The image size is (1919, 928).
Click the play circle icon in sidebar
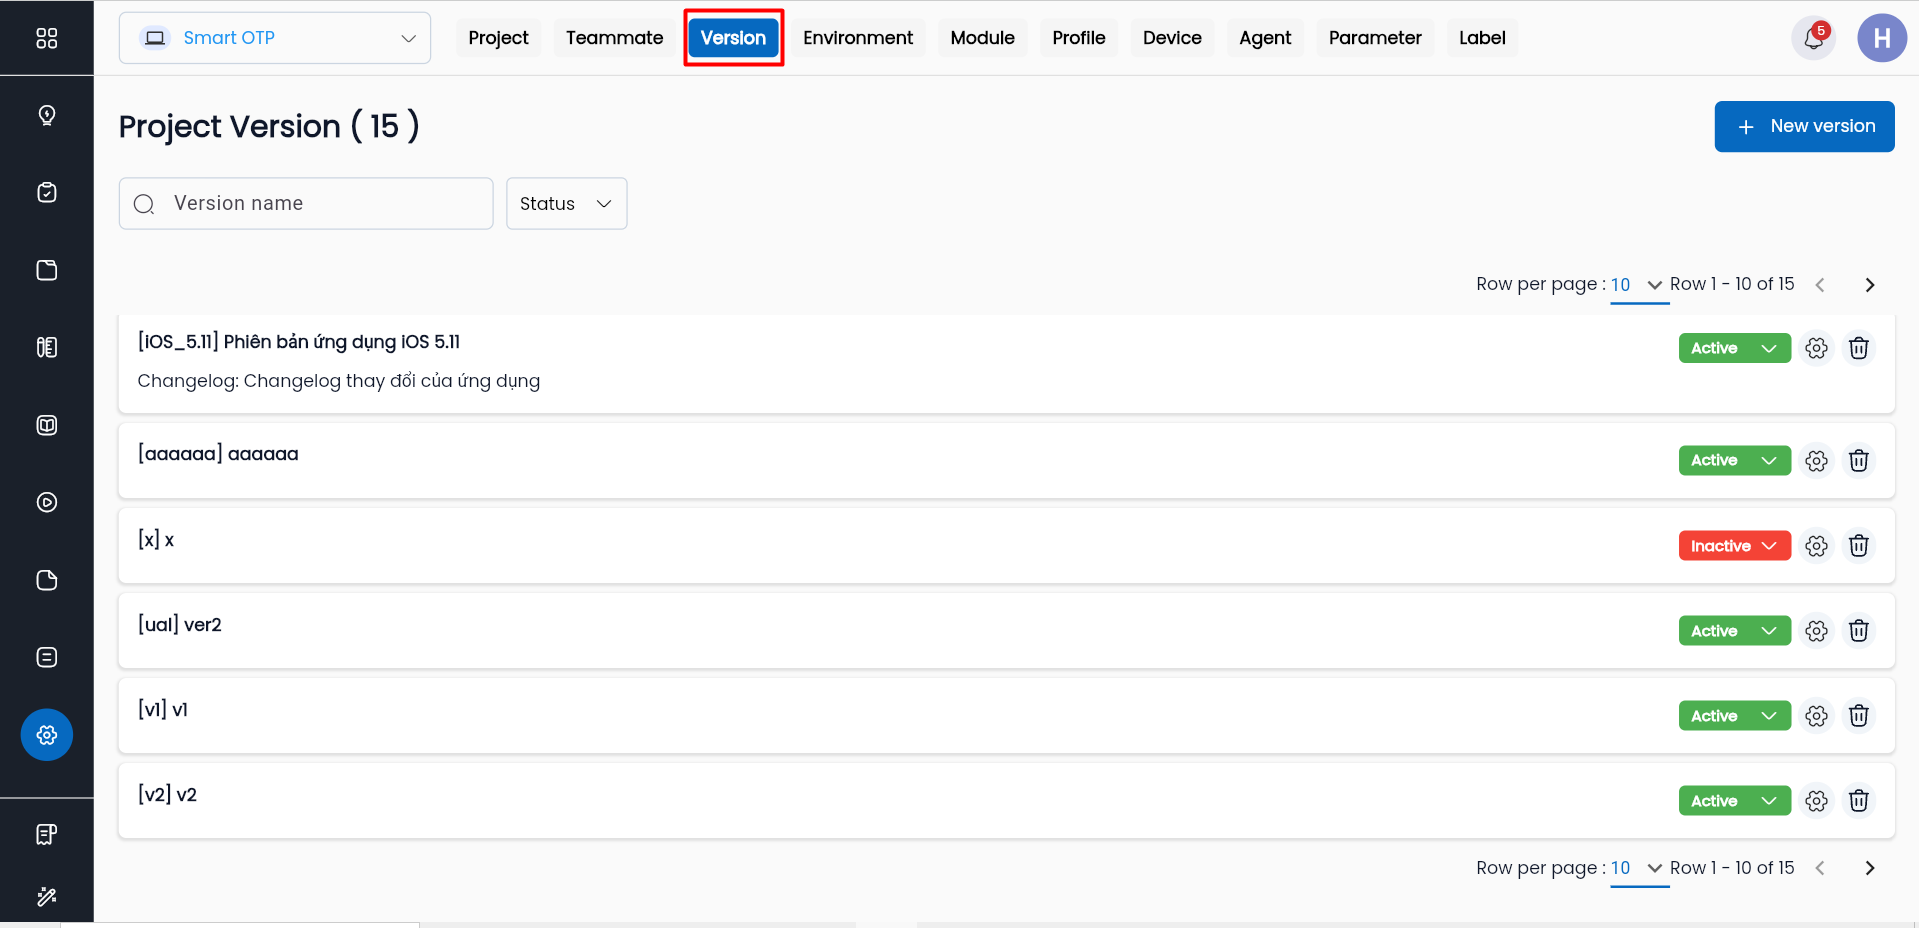[x=47, y=502]
